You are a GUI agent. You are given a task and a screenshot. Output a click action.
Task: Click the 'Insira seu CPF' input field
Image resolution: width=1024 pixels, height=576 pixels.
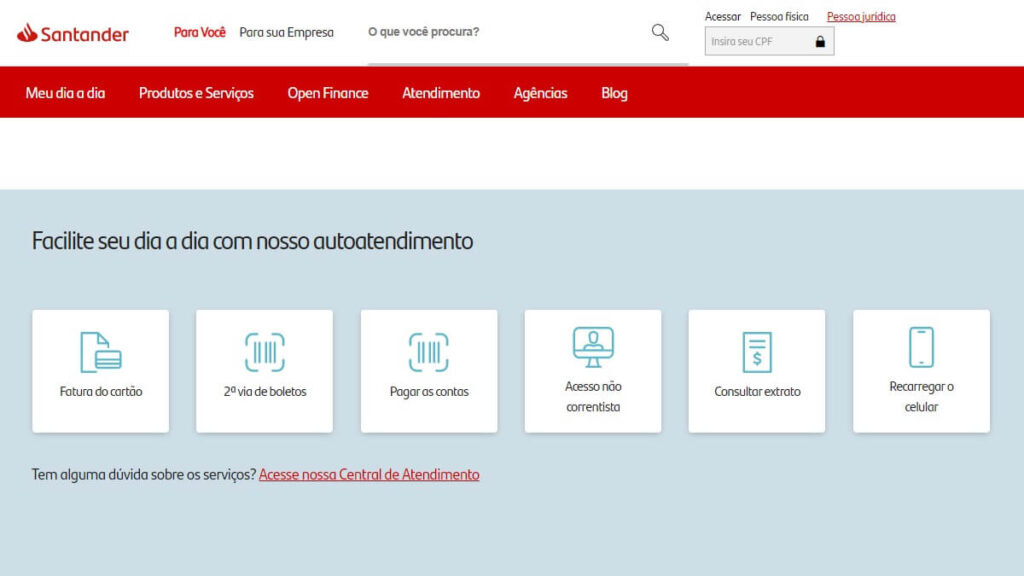[x=769, y=42]
